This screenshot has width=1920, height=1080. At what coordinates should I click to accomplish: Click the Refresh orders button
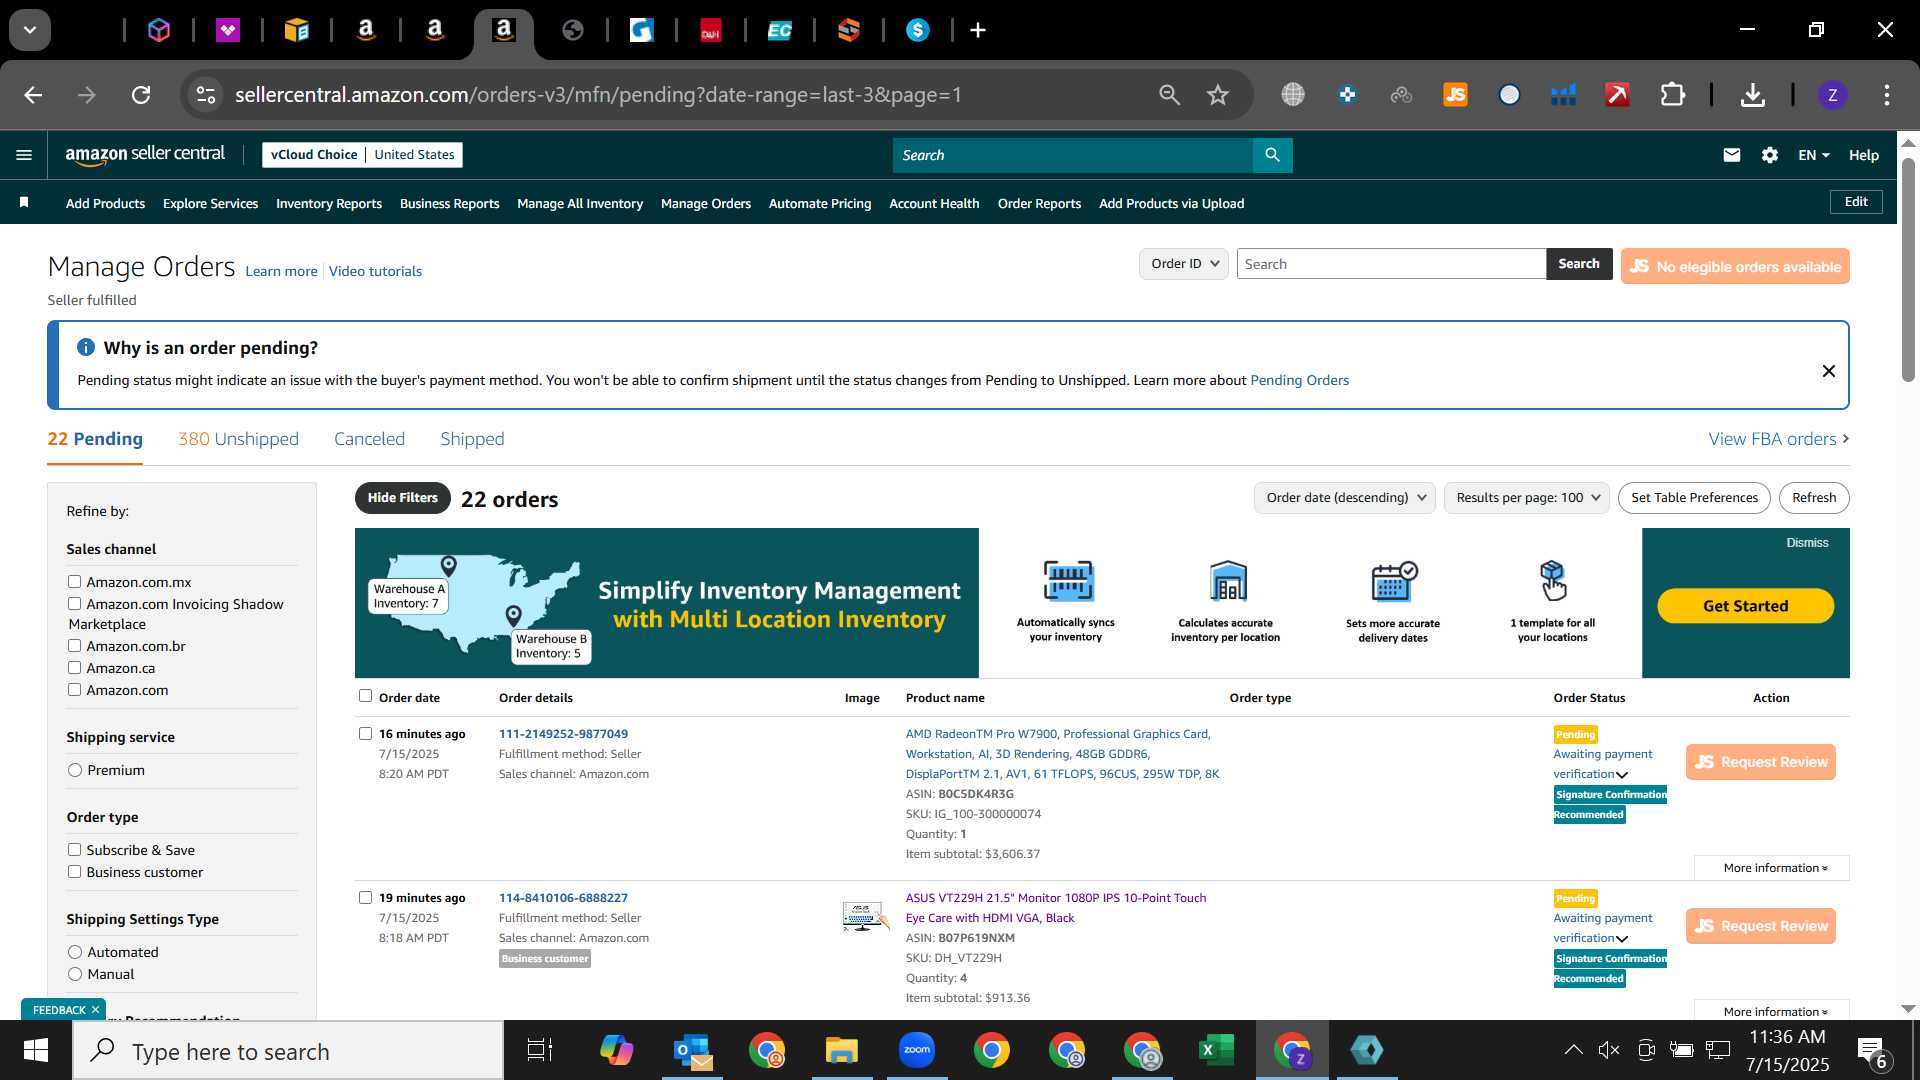[x=1814, y=498]
